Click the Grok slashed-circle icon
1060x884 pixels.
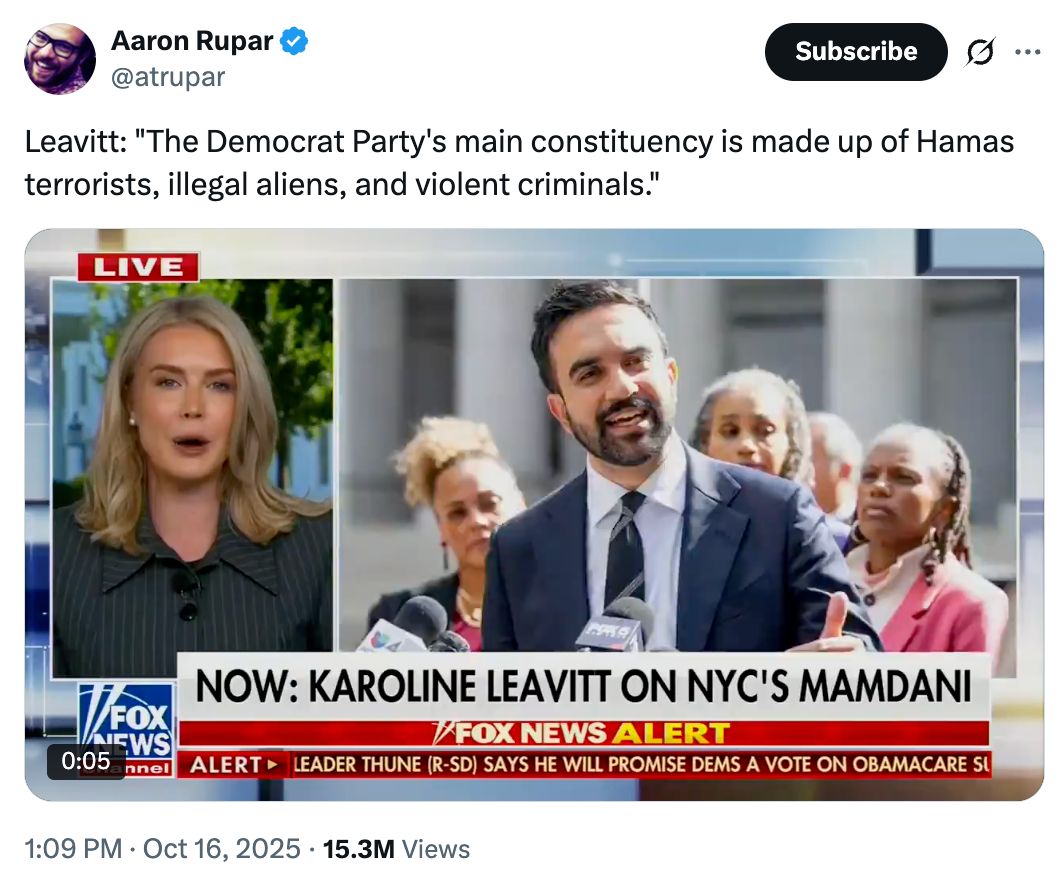coord(980,51)
